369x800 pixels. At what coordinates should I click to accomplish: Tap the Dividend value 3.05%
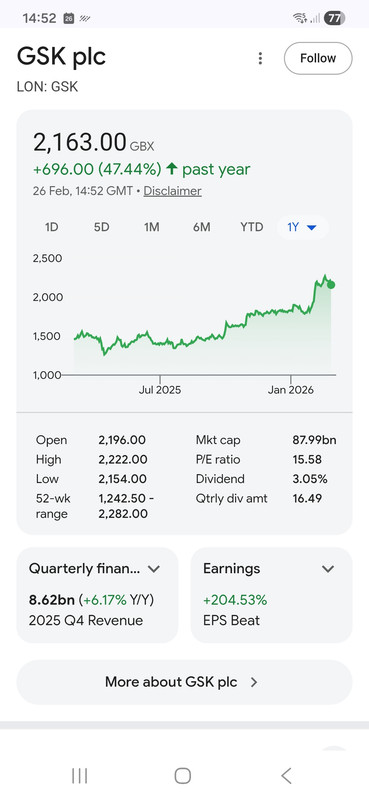click(310, 479)
